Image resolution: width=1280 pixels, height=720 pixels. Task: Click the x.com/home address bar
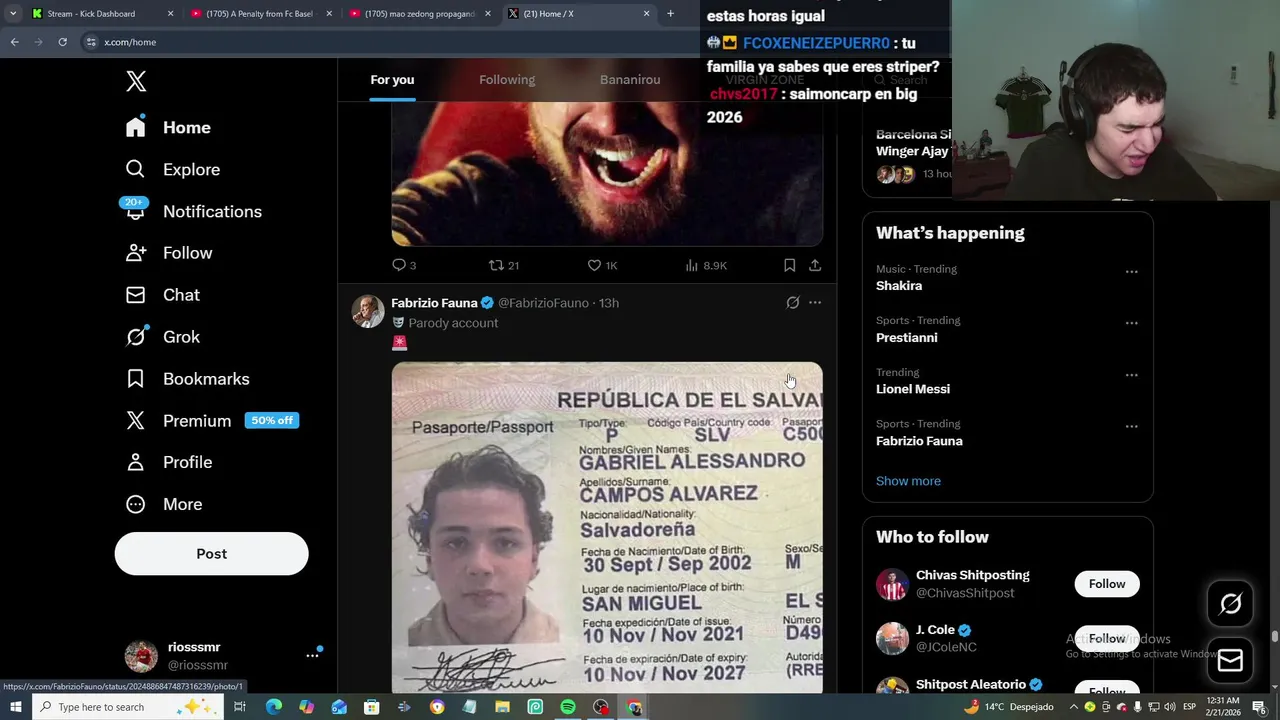tap(390, 42)
